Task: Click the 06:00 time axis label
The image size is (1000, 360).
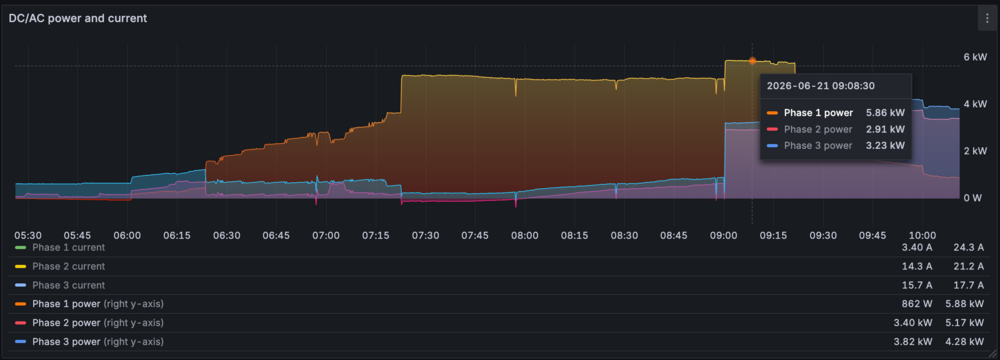Action: [x=127, y=236]
